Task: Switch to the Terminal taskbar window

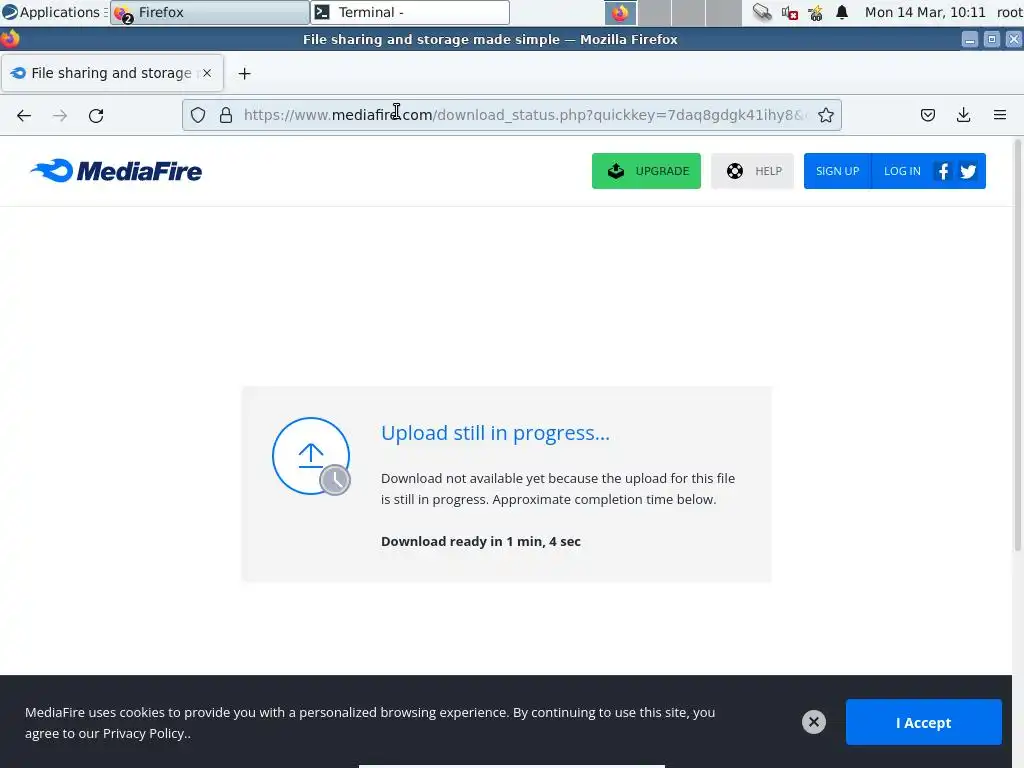Action: [409, 12]
